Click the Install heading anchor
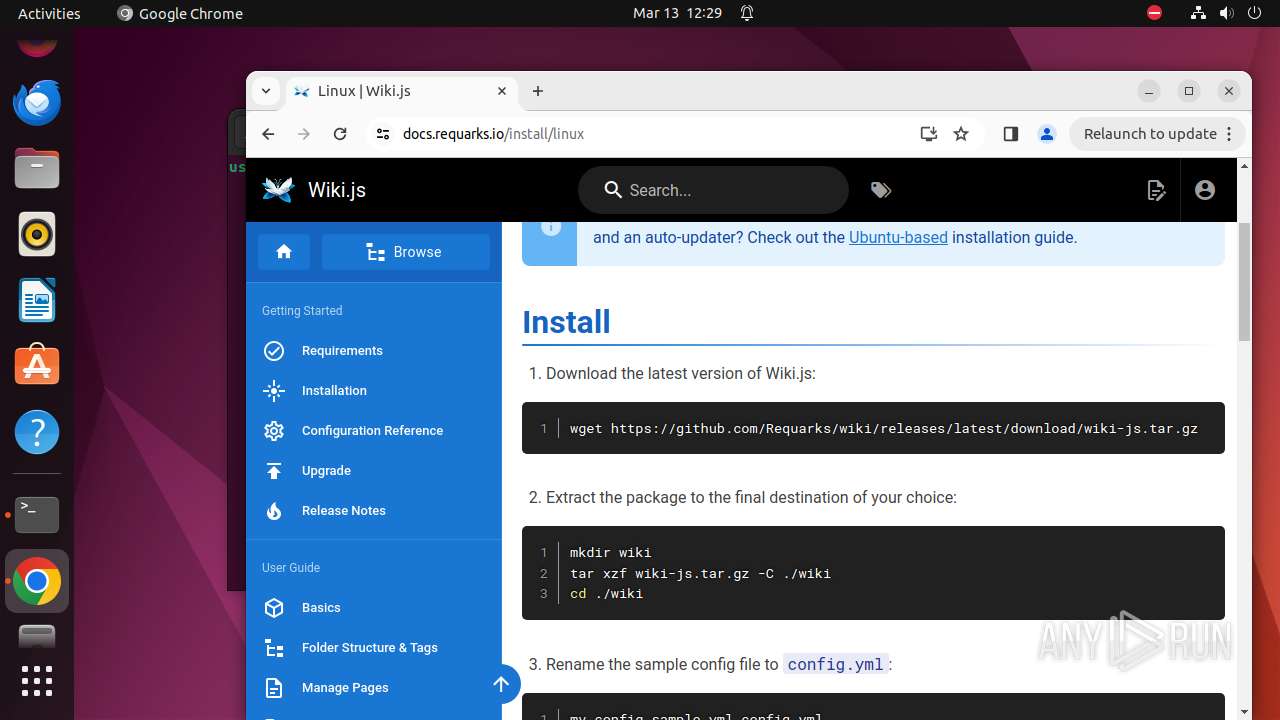 566,322
